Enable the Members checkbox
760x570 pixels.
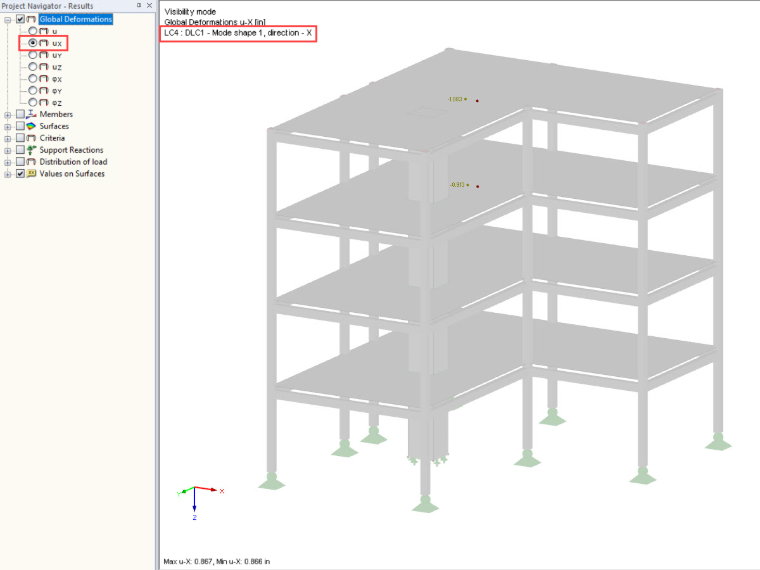click(20, 114)
